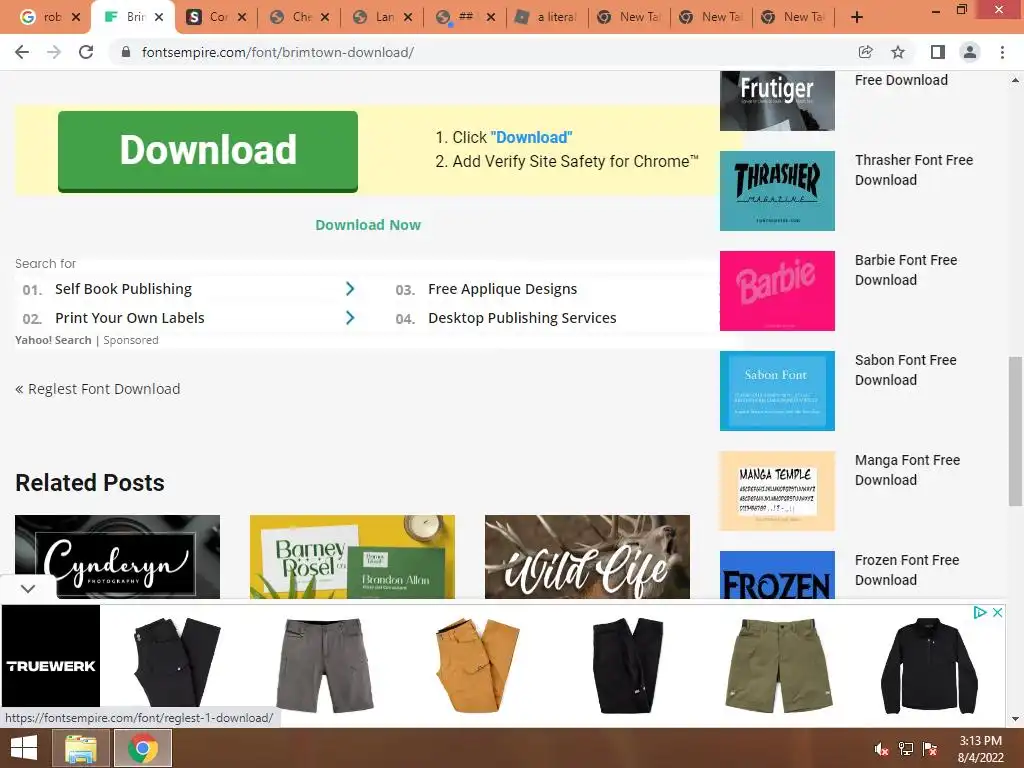
Task: Open Desktop Publishing Services result
Action: (x=522, y=318)
